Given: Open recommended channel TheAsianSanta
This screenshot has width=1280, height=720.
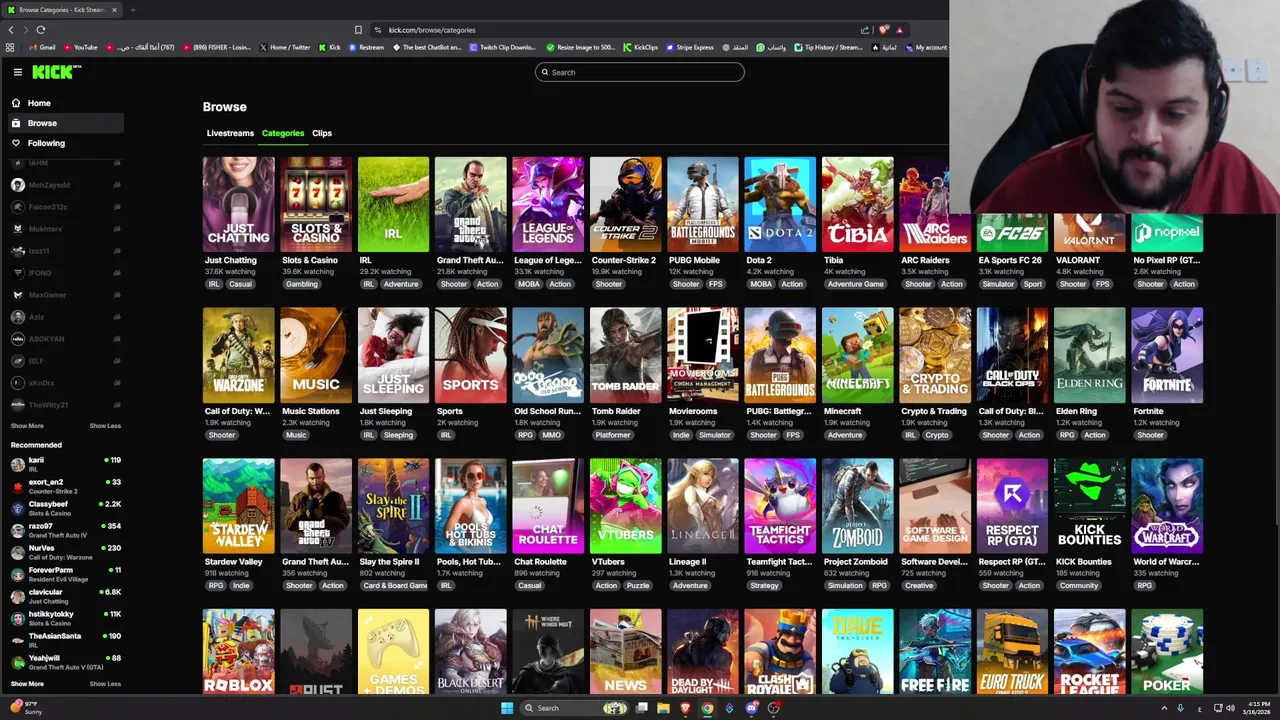Looking at the screenshot, I should click(x=64, y=640).
